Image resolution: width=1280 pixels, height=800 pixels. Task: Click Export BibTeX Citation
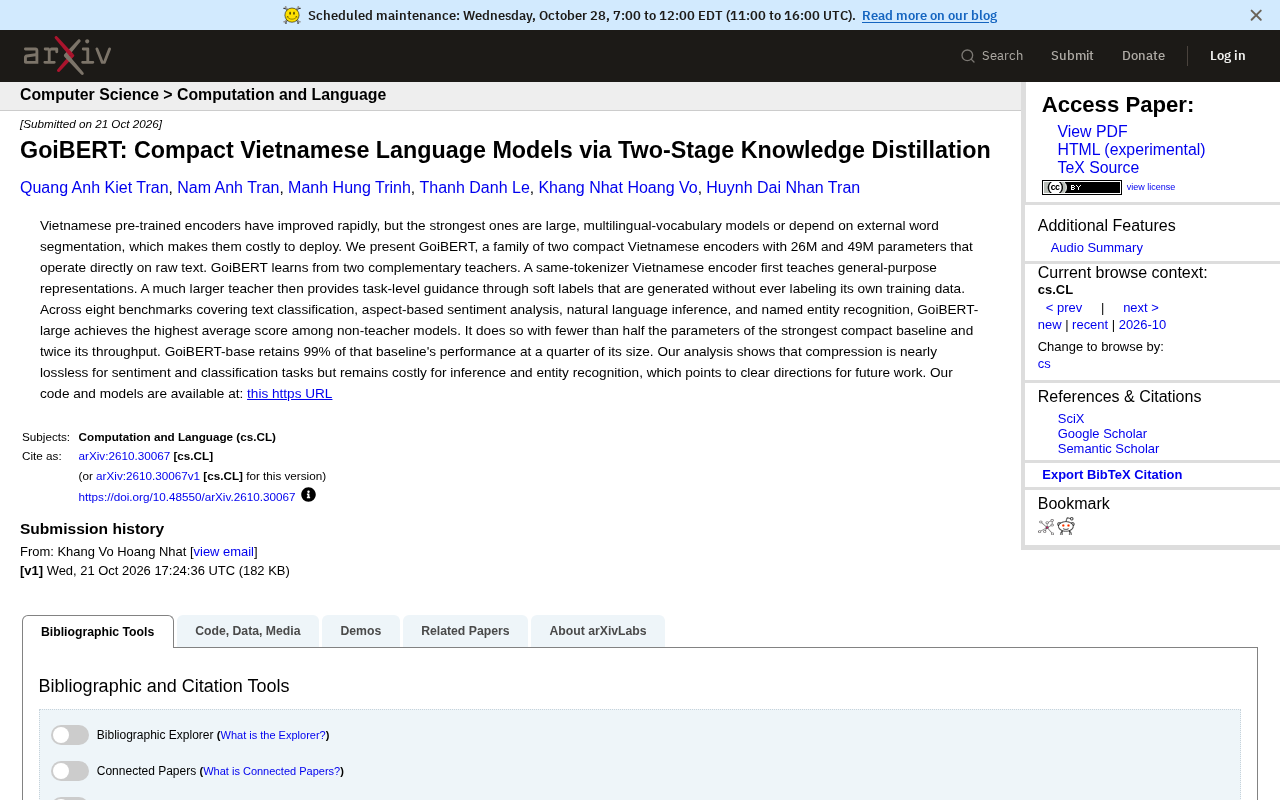pos(1112,475)
